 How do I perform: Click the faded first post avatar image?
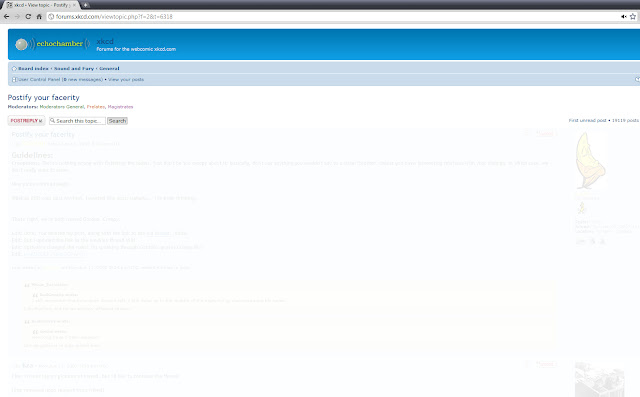point(590,161)
